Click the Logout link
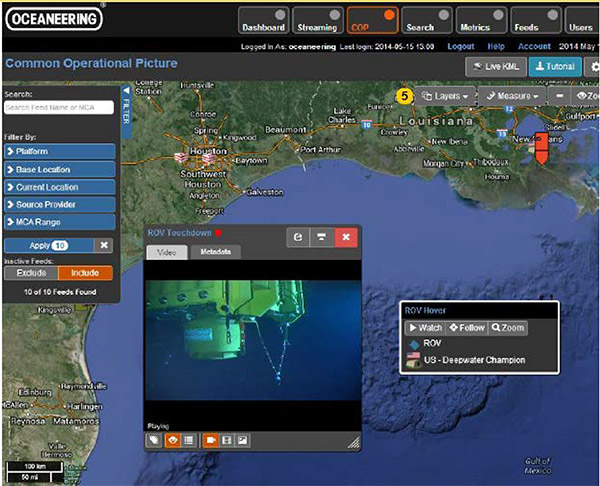The width and height of the screenshot is (600, 486). 461,46
